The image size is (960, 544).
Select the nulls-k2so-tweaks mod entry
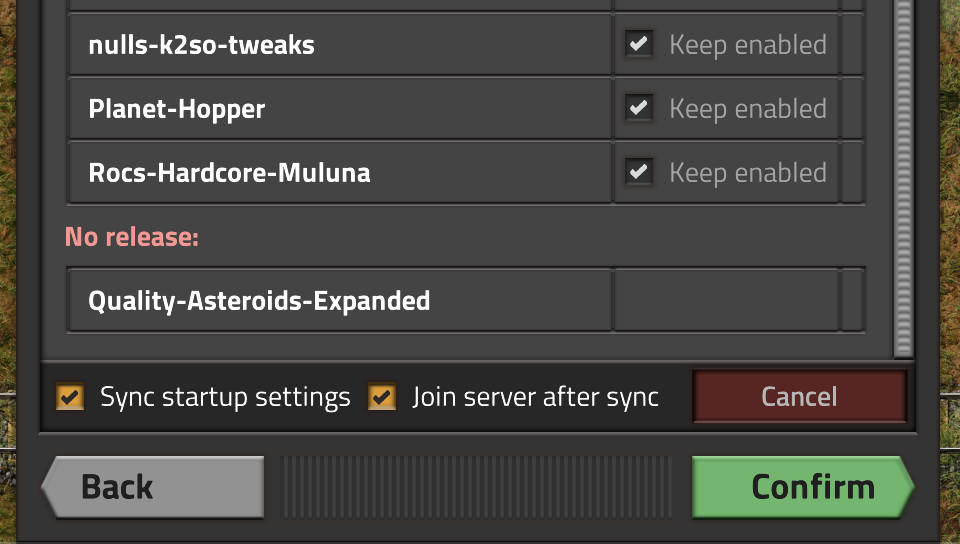point(201,45)
